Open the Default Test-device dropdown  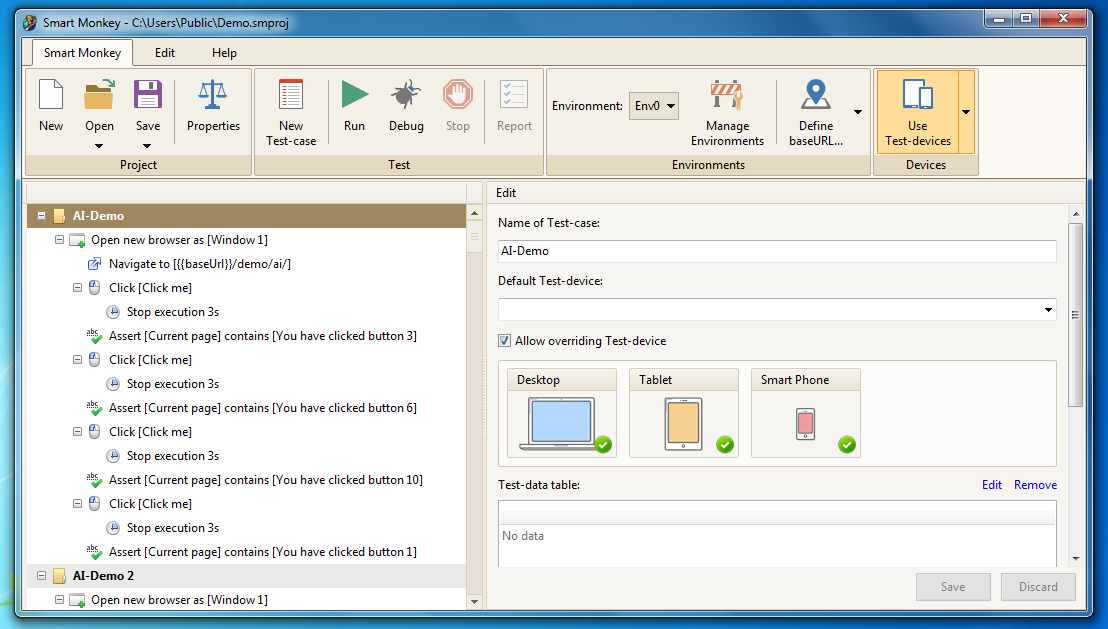coord(777,310)
